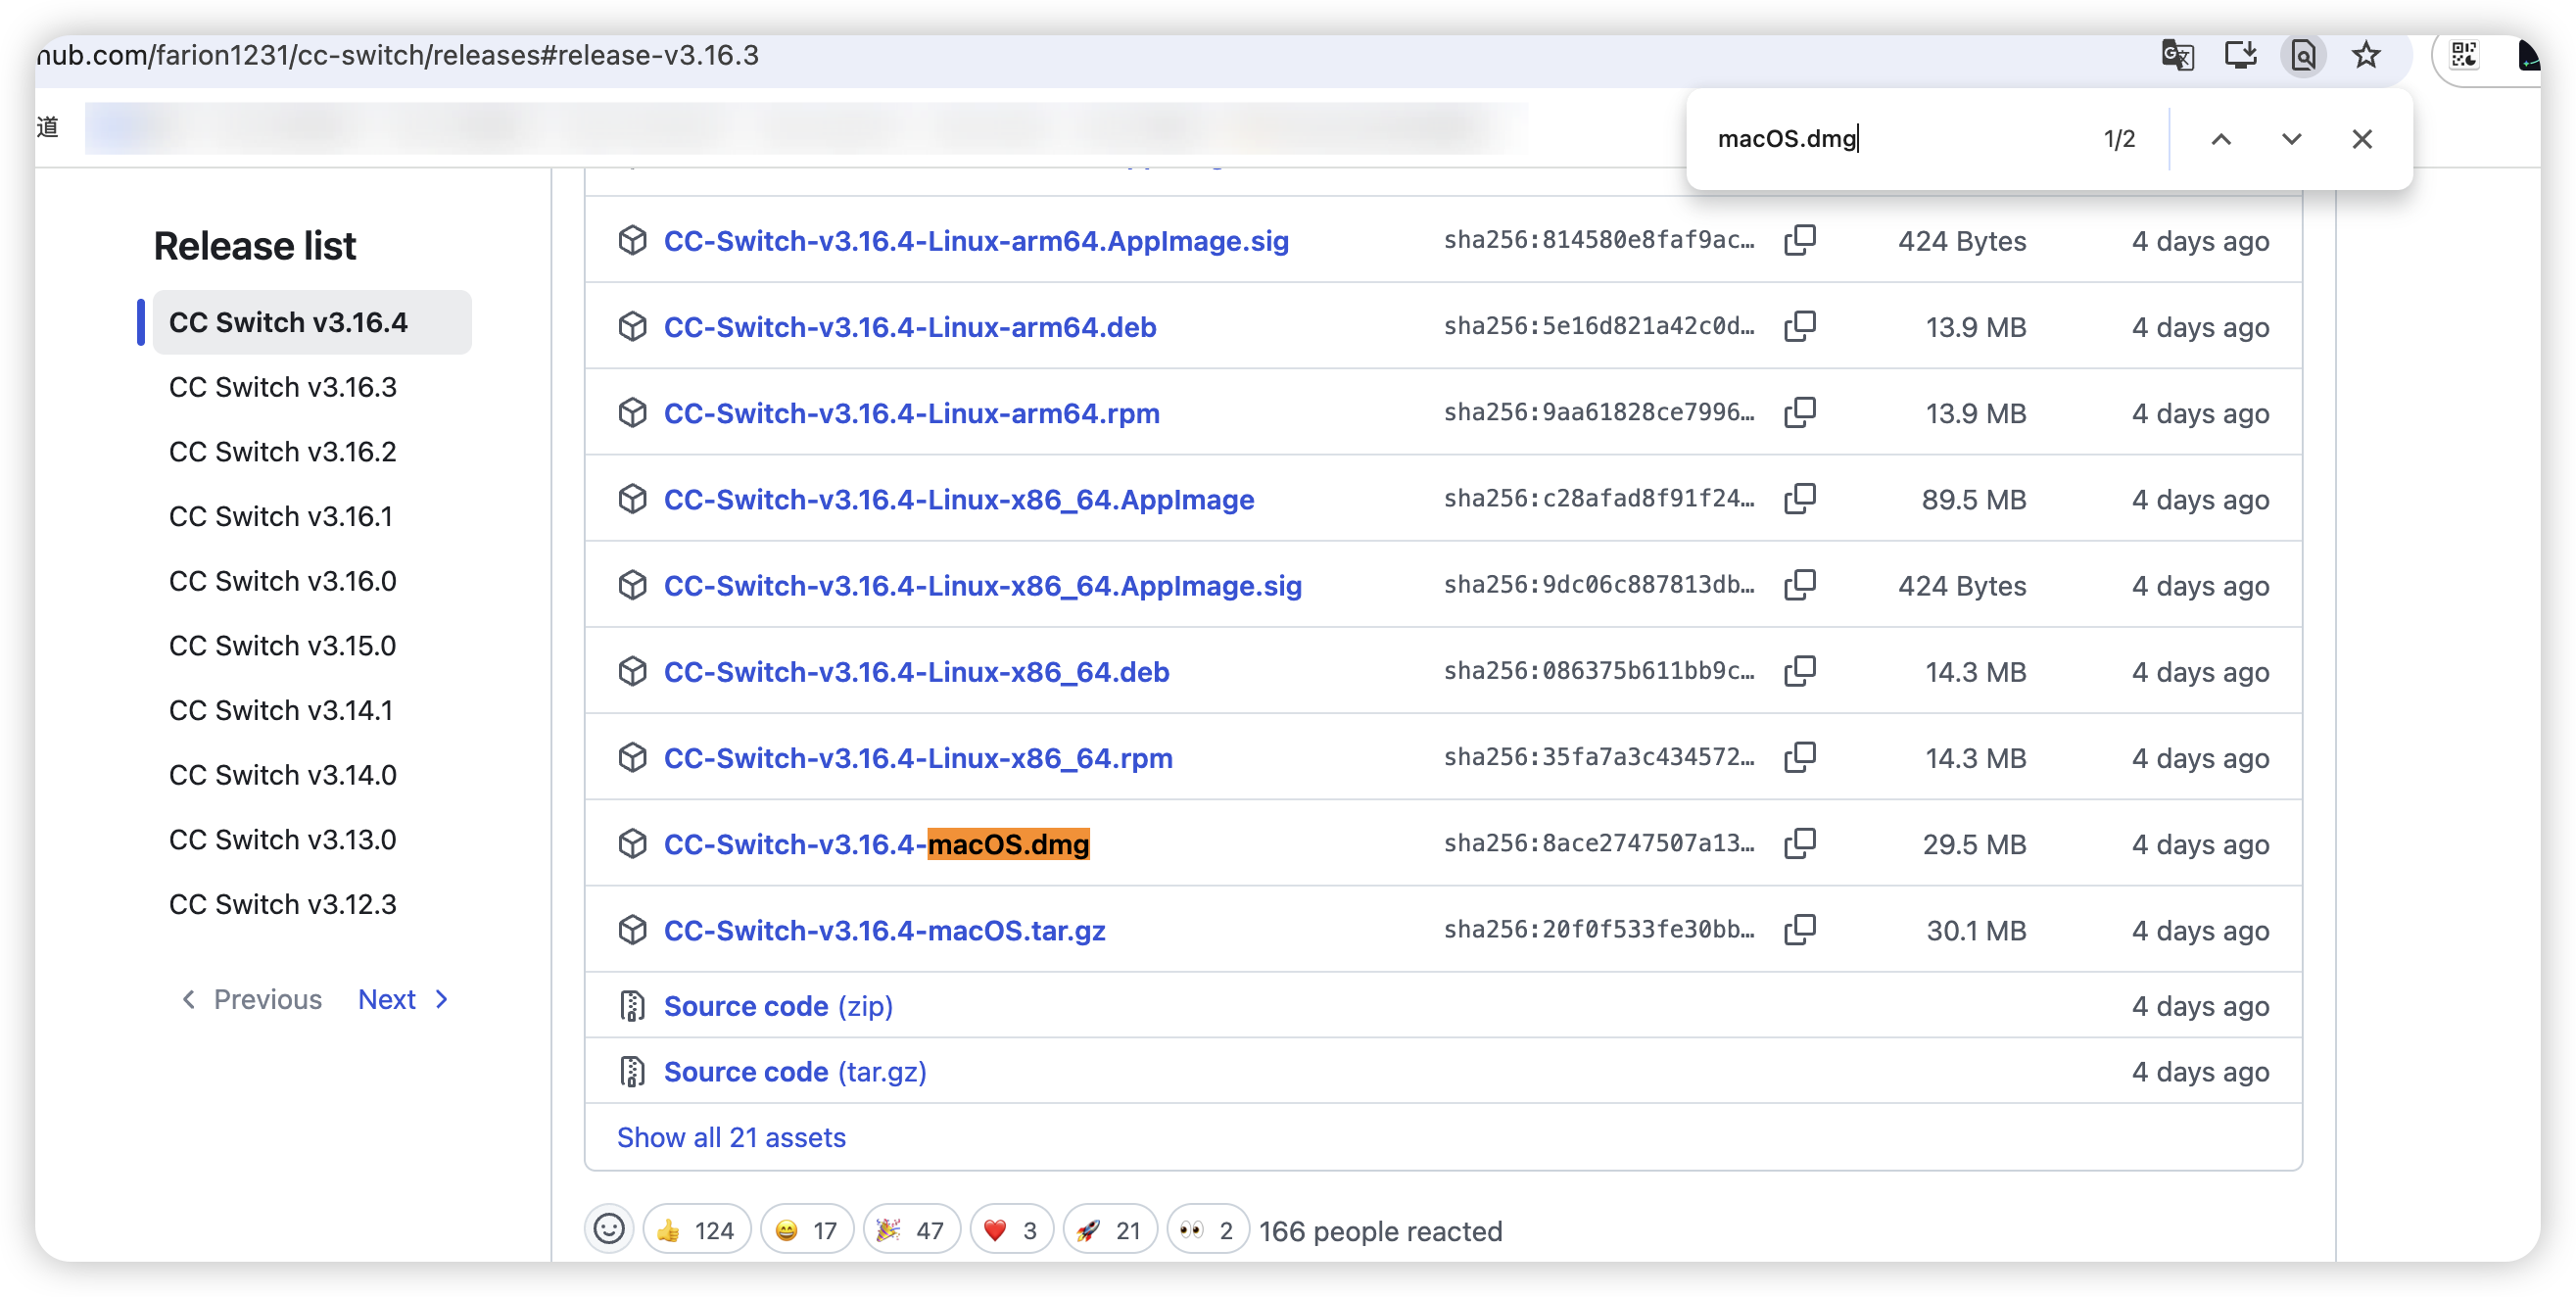Click the translate page icon in address bar
Screen dimensions: 2576x1297
(2177, 55)
